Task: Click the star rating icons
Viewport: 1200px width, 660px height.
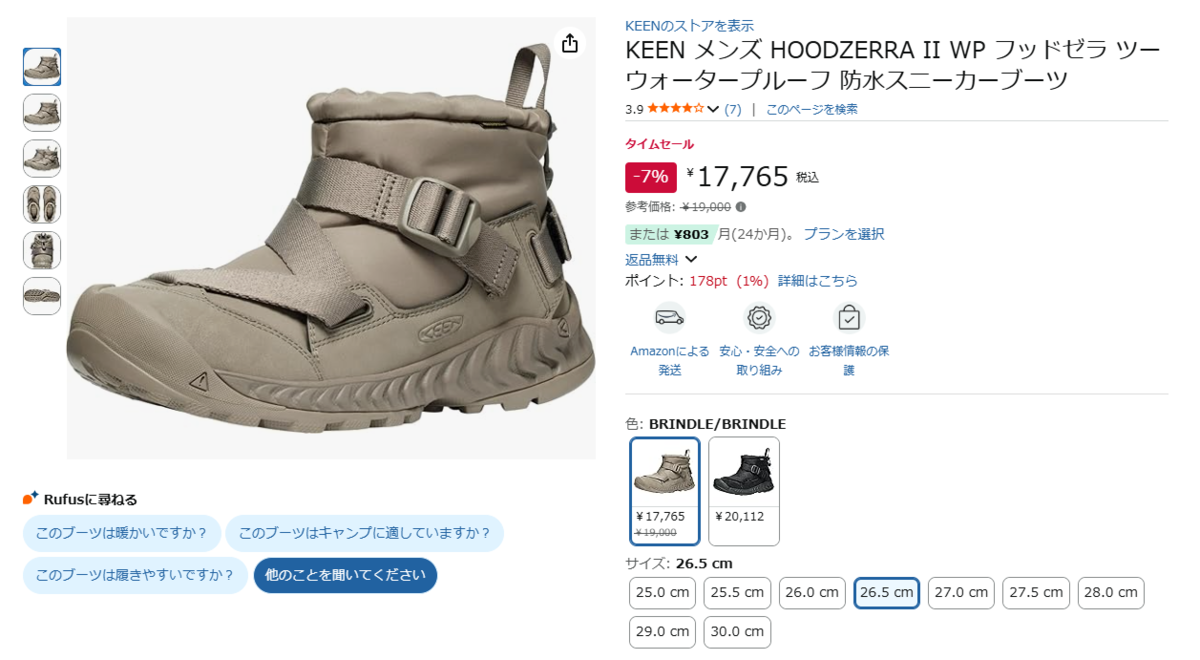Action: (677, 109)
